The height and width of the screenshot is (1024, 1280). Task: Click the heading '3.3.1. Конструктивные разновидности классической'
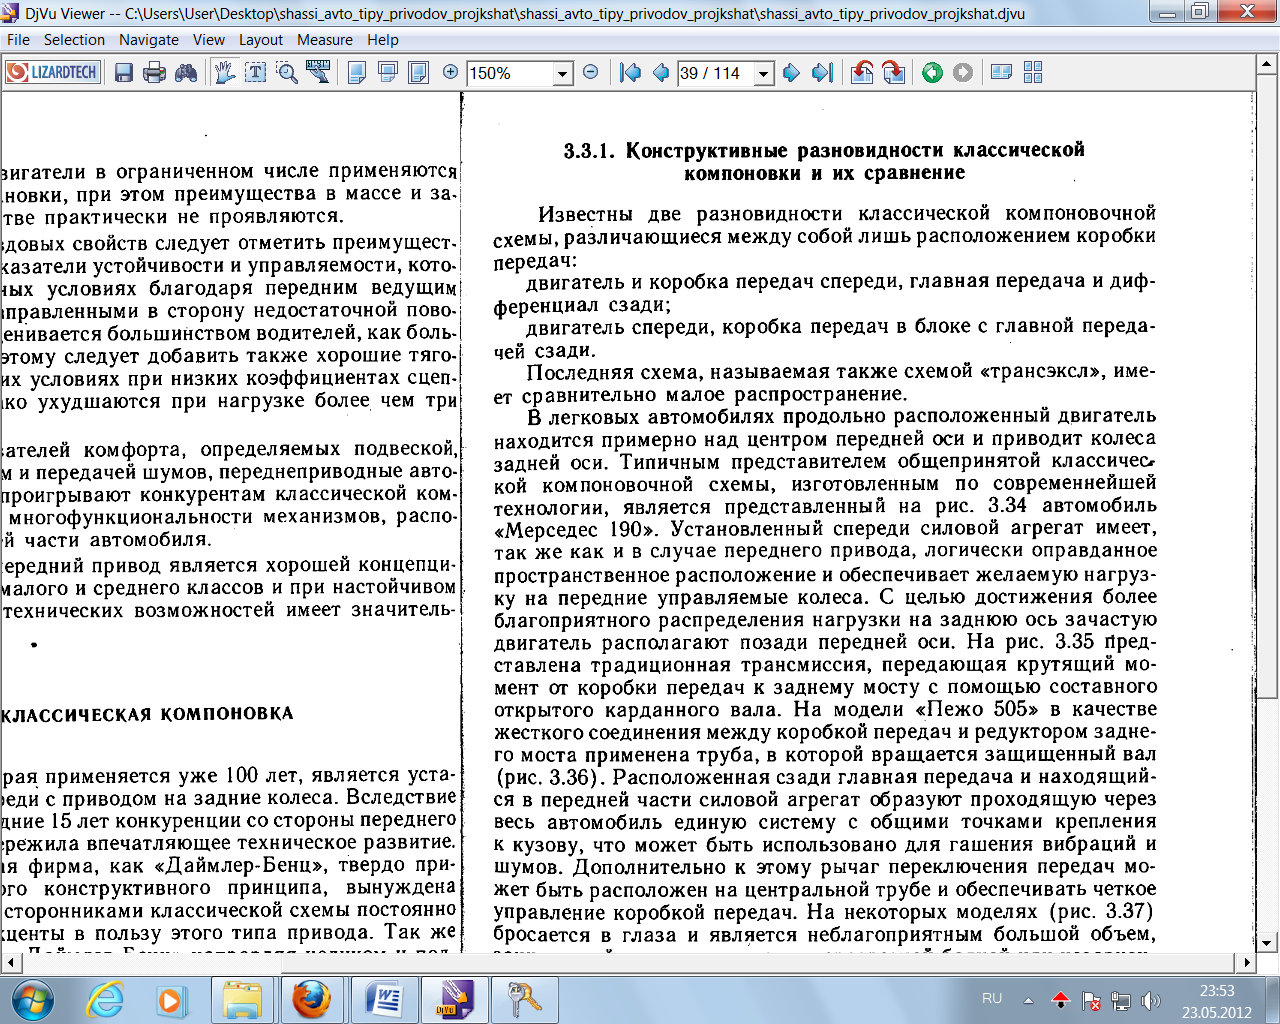824,151
